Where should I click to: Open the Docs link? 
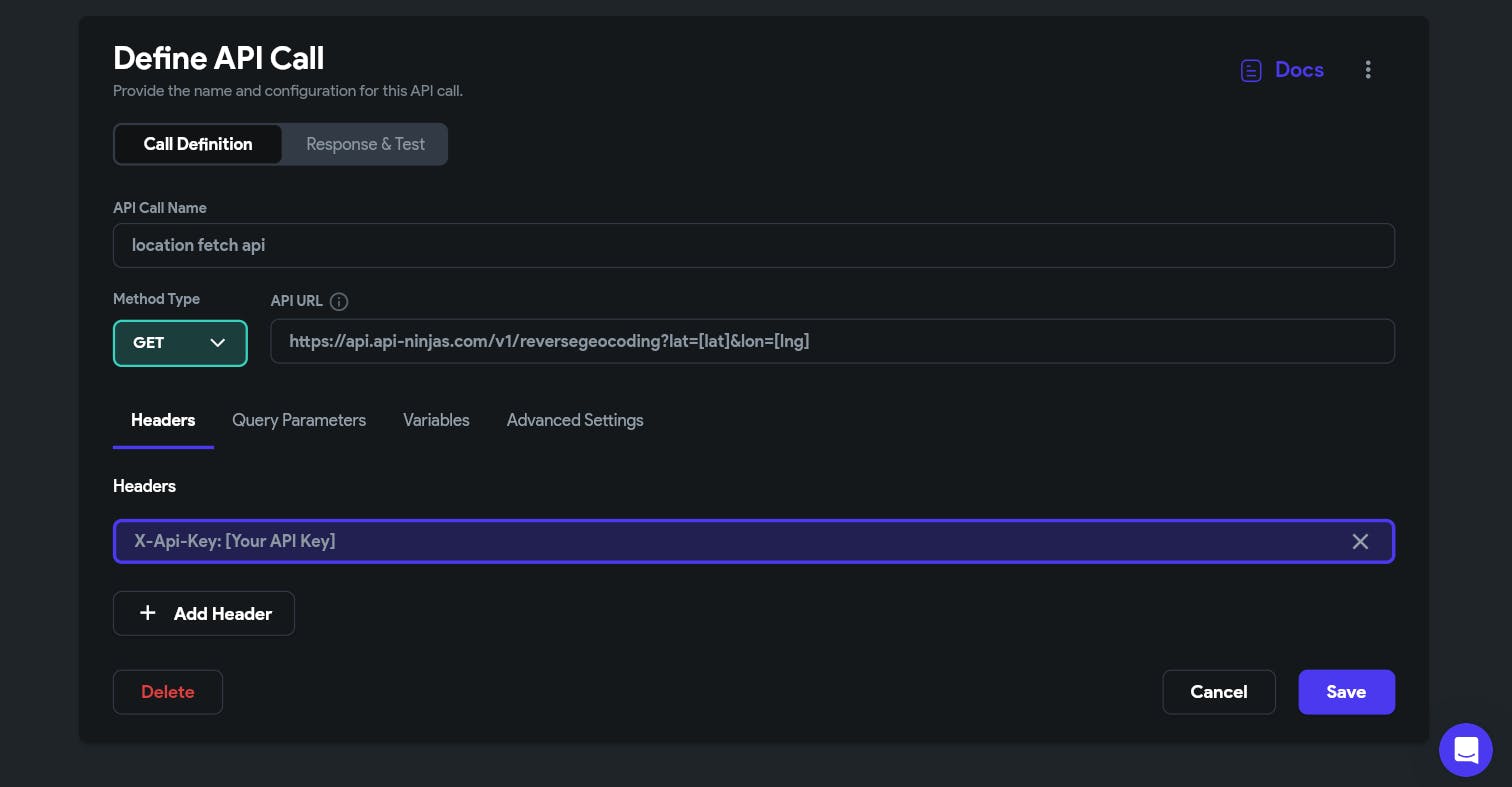(x=1282, y=70)
